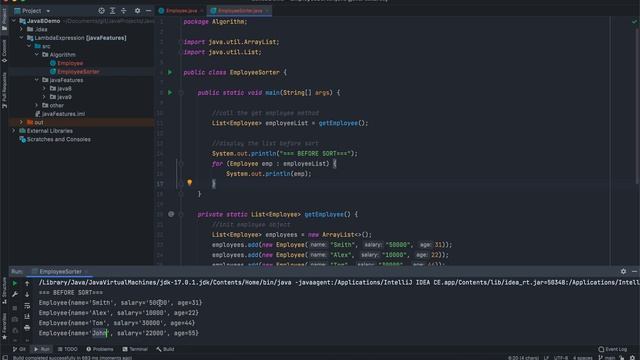Collapse the javaFeatures package
Screen dimensions: 640x360
(37, 80)
